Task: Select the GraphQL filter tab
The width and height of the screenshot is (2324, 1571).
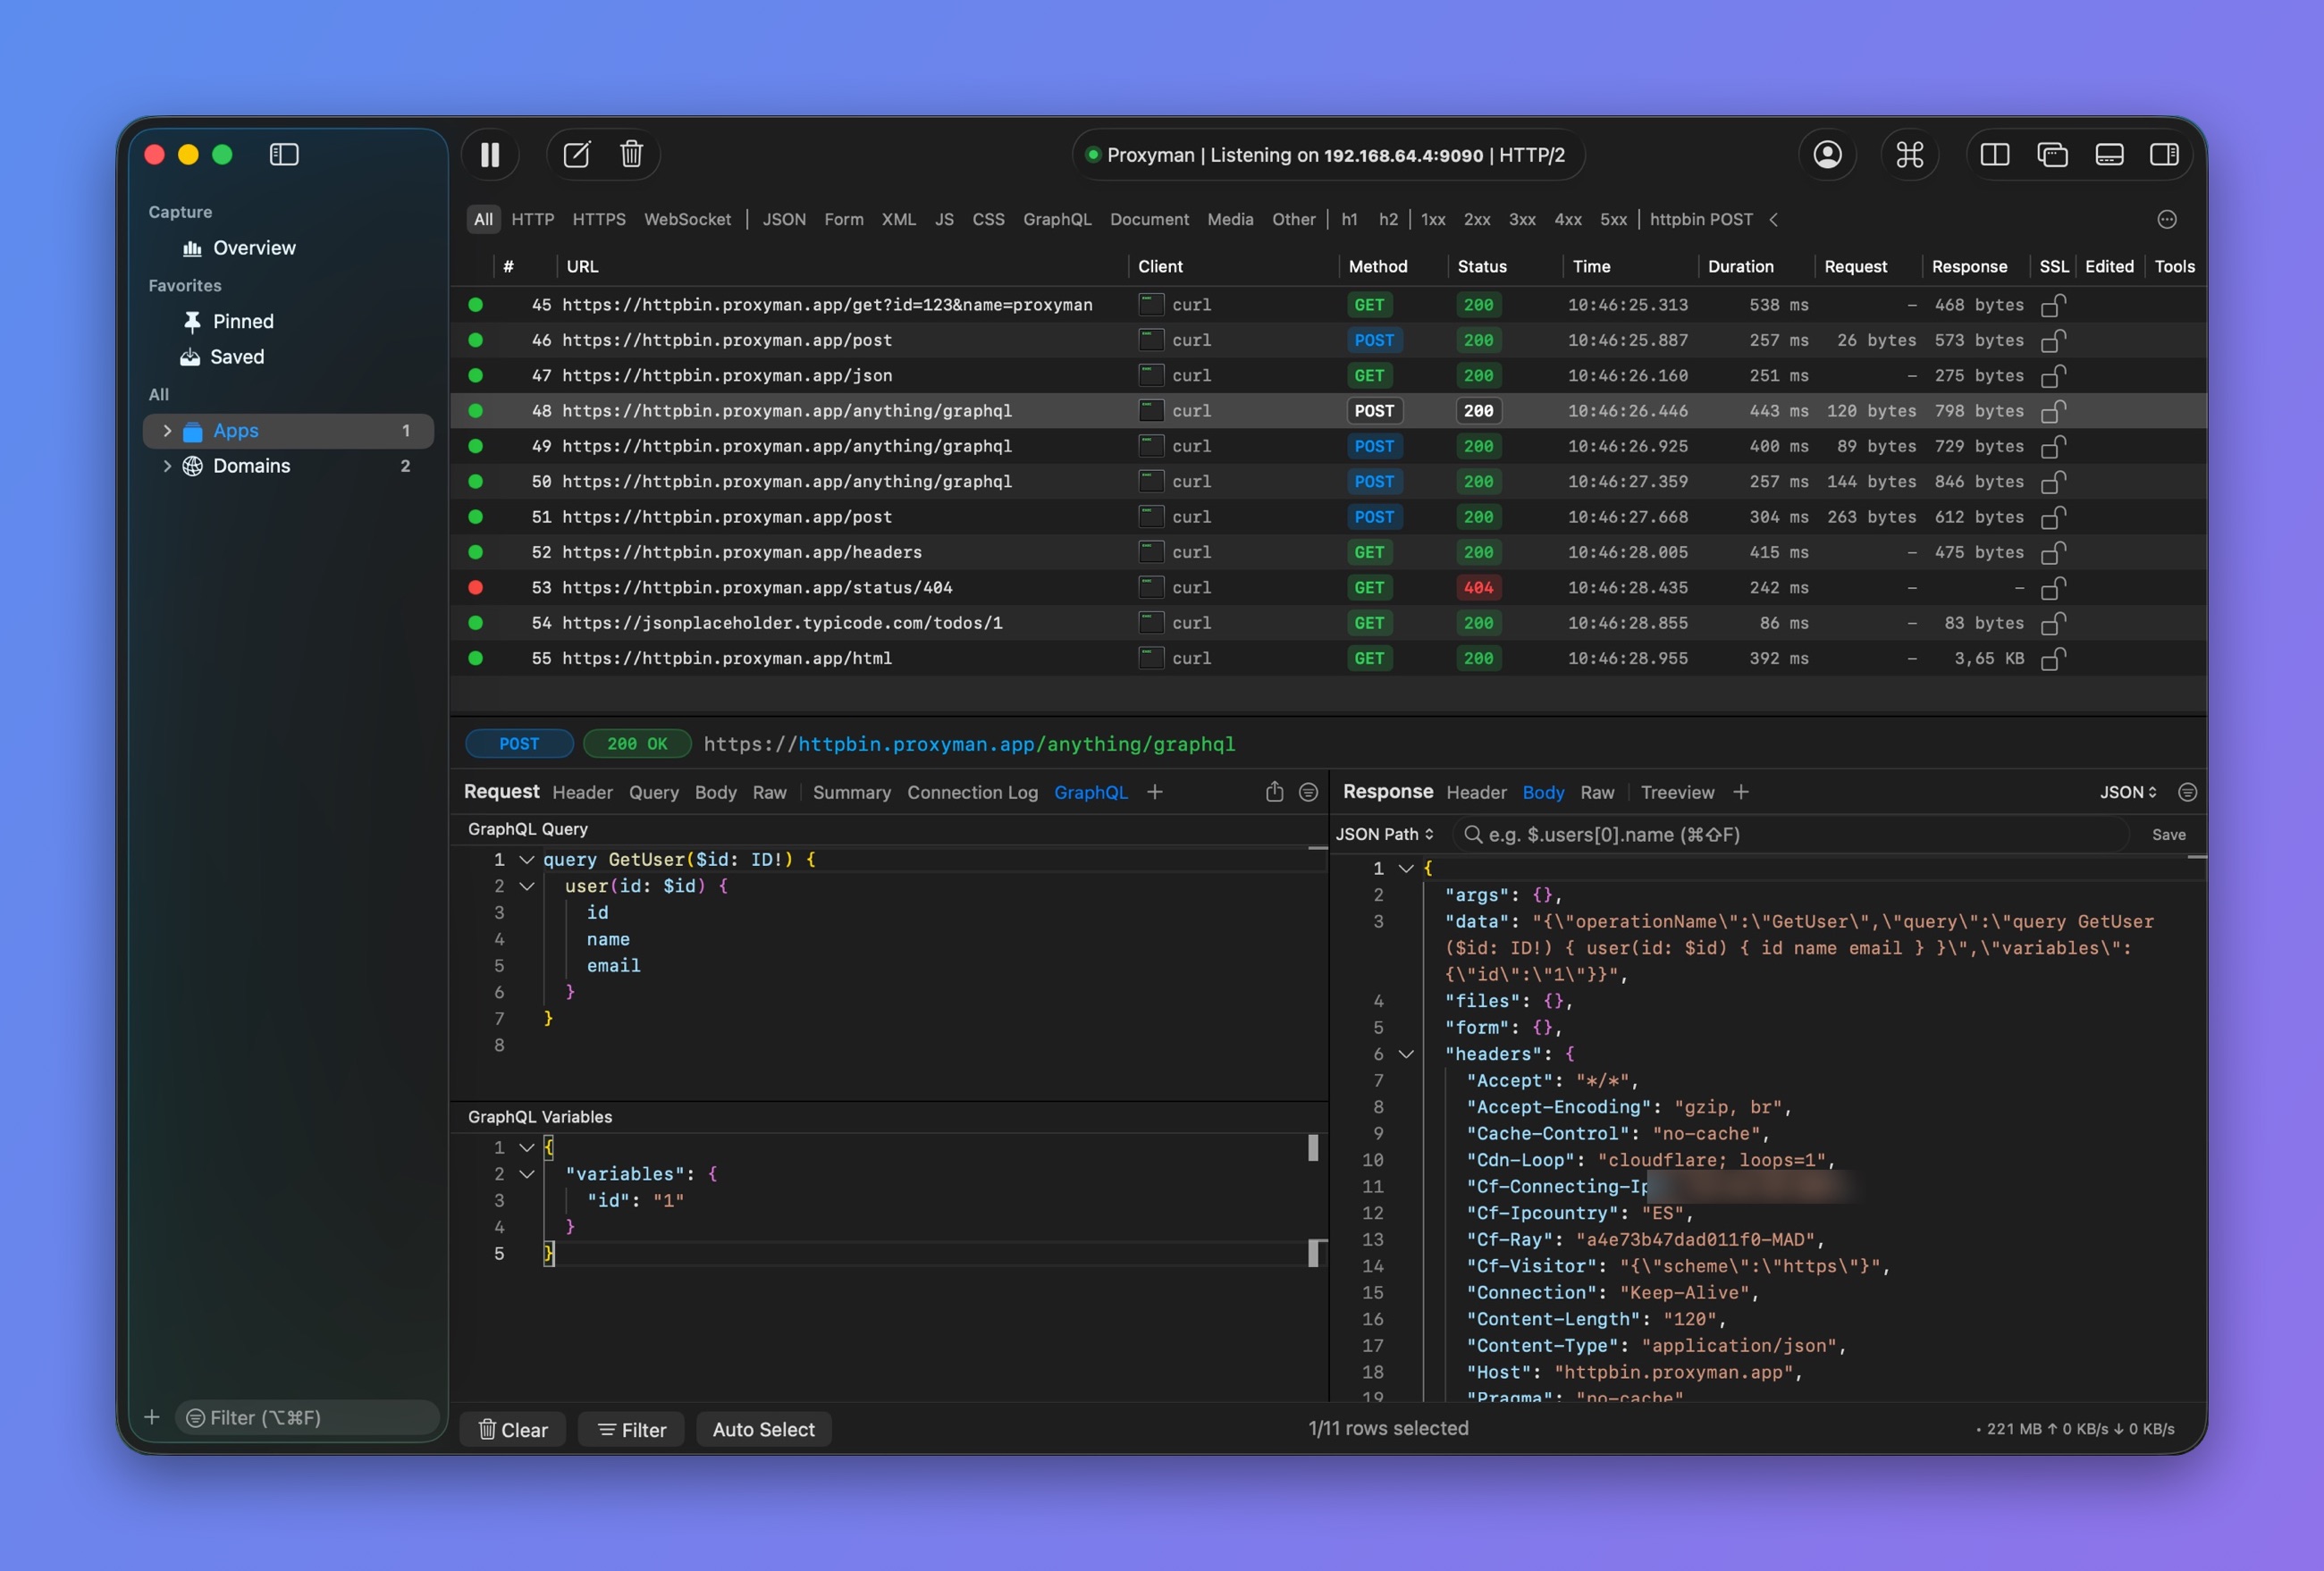Action: tap(1057, 219)
